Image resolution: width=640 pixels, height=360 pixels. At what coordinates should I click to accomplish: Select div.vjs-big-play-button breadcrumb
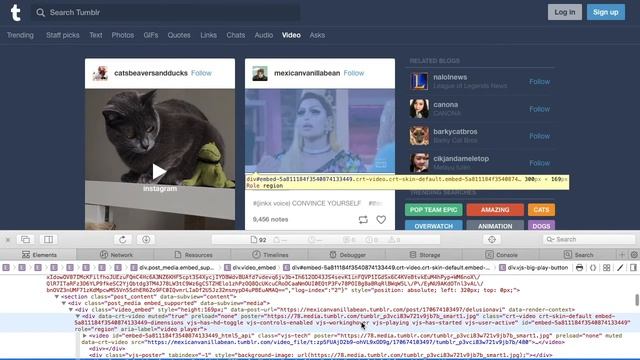[533, 268]
